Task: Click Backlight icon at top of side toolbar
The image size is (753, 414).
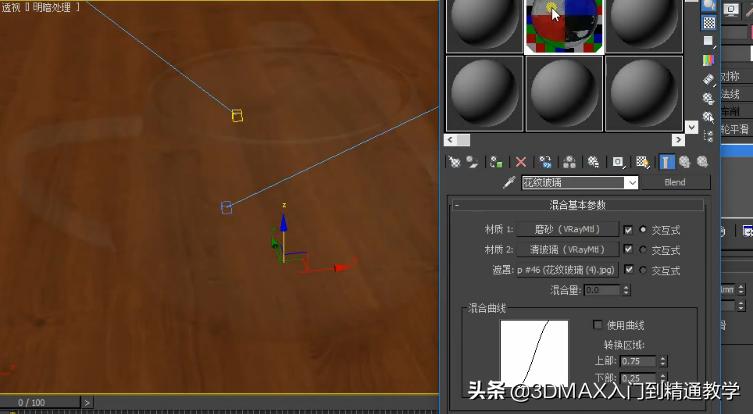Action: pos(709,5)
